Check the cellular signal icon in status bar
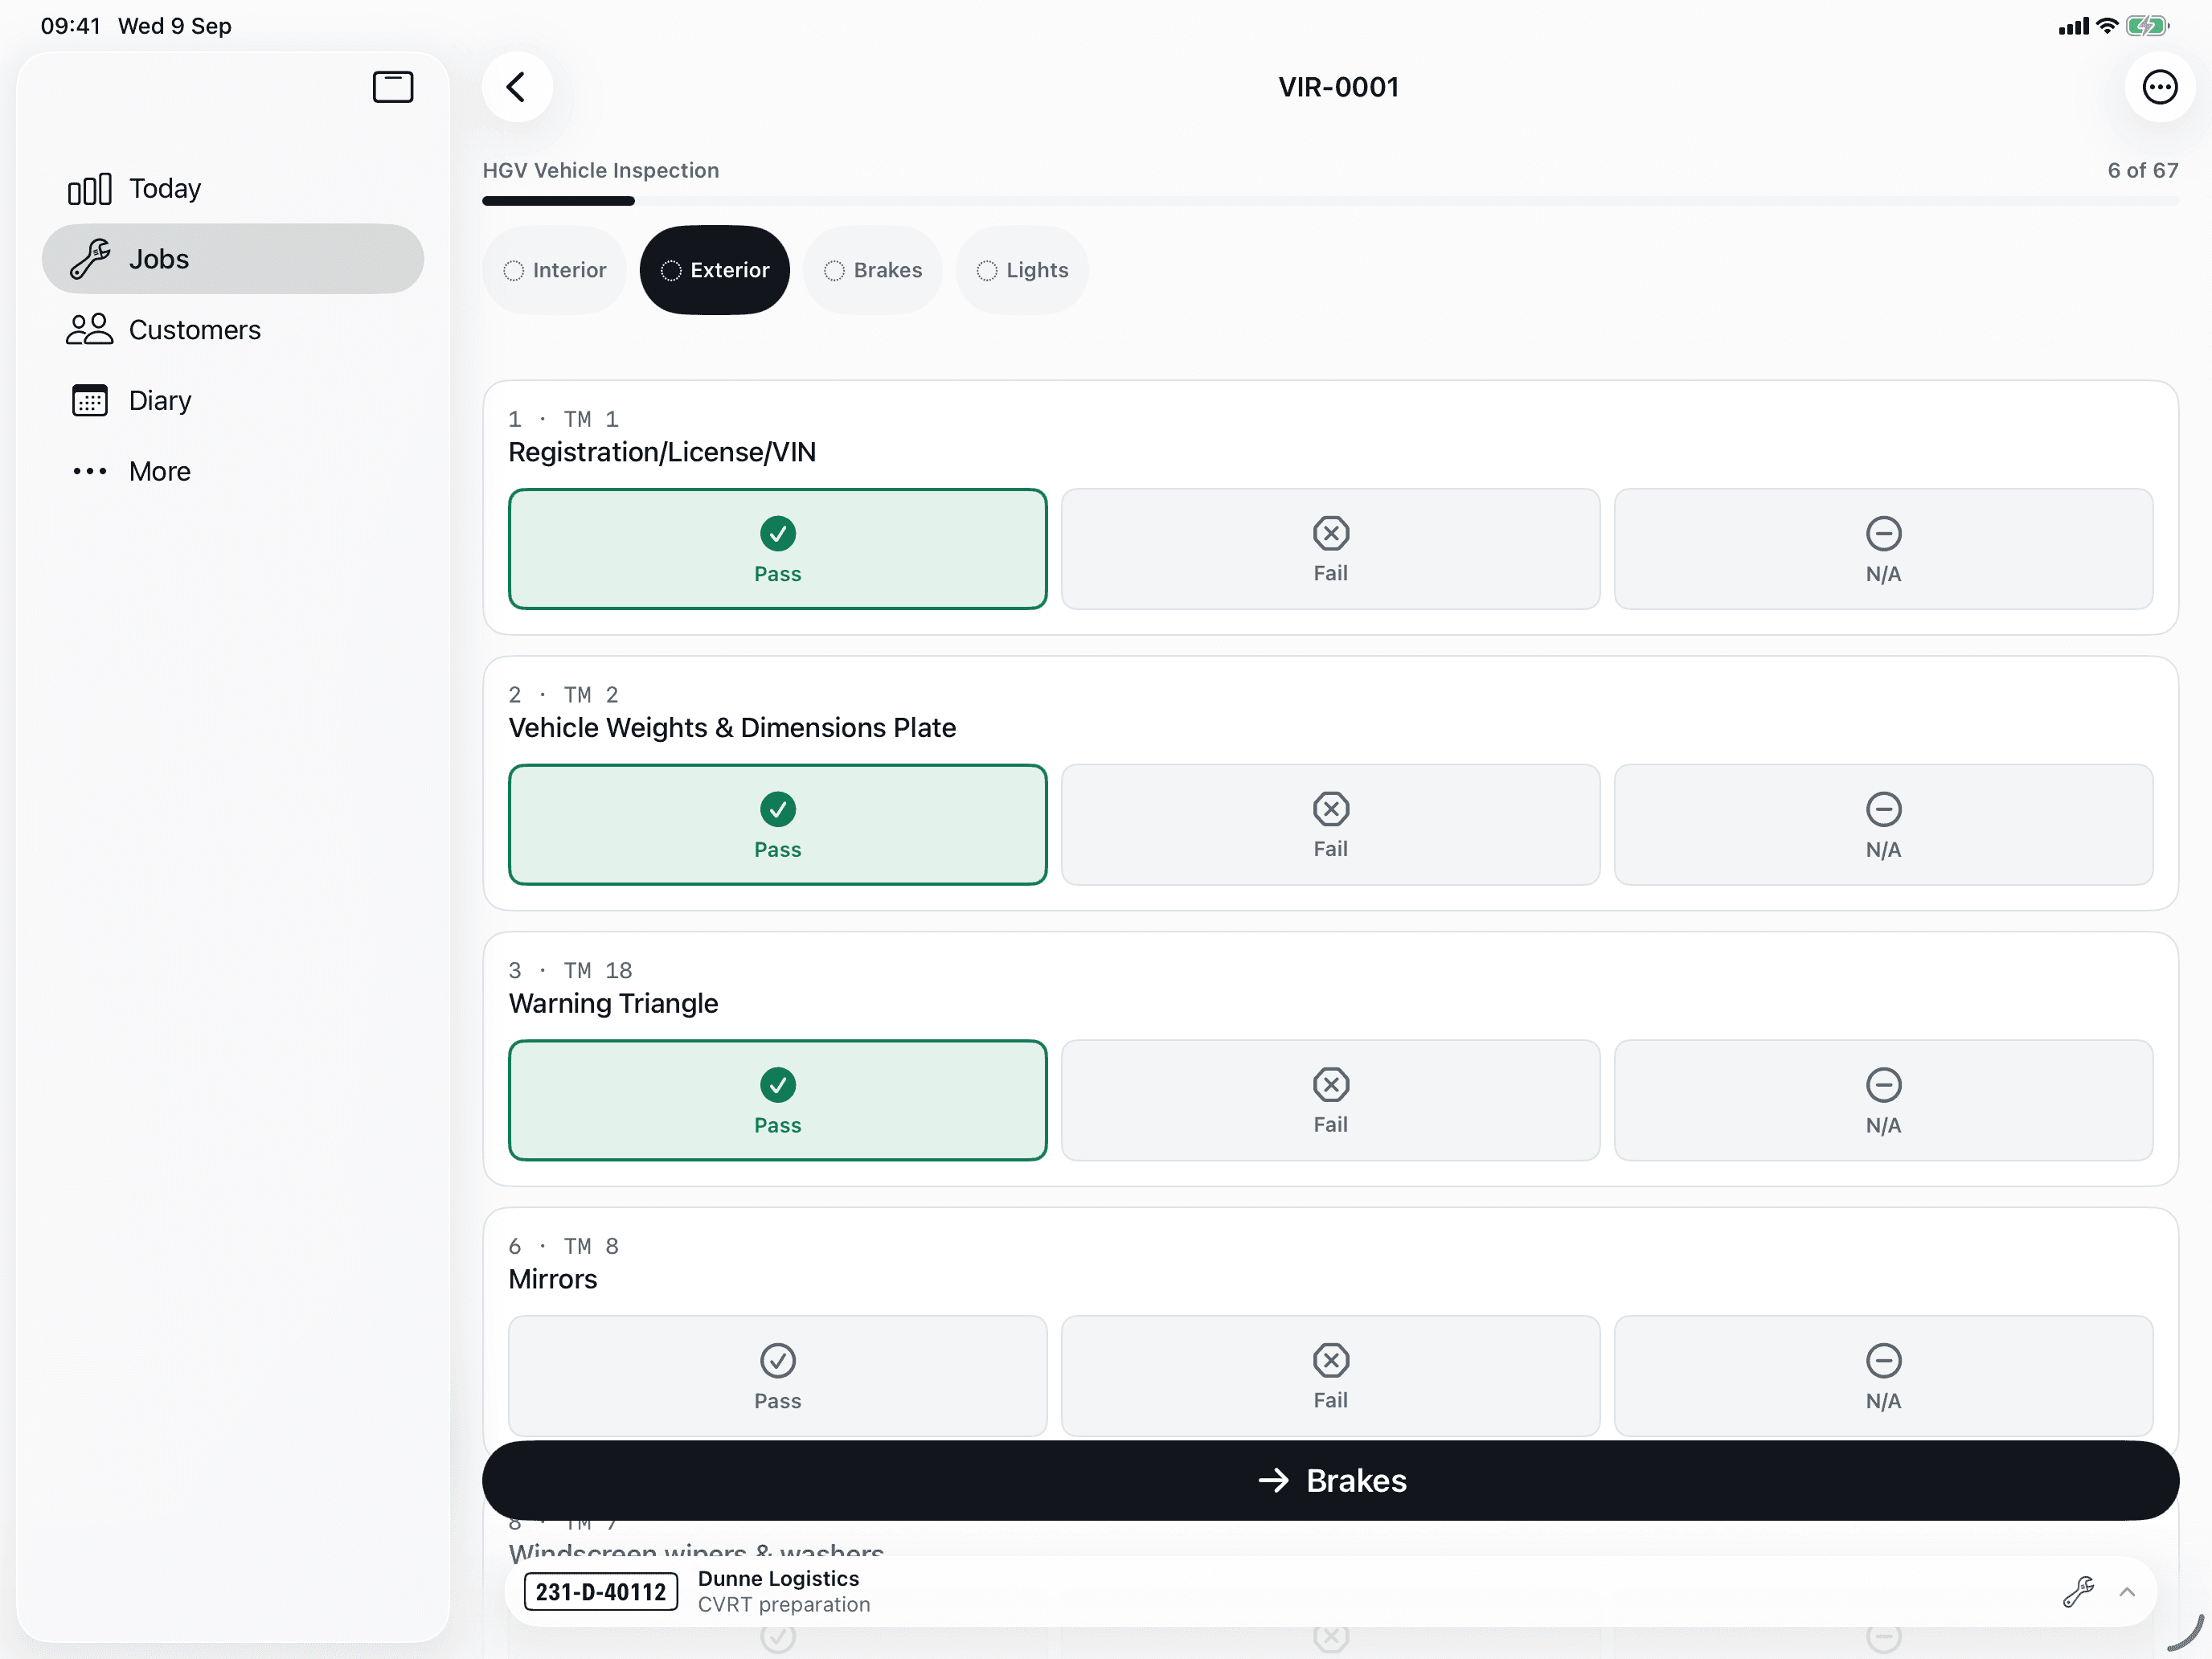Screen dimensions: 2212x1659 [2074, 26]
